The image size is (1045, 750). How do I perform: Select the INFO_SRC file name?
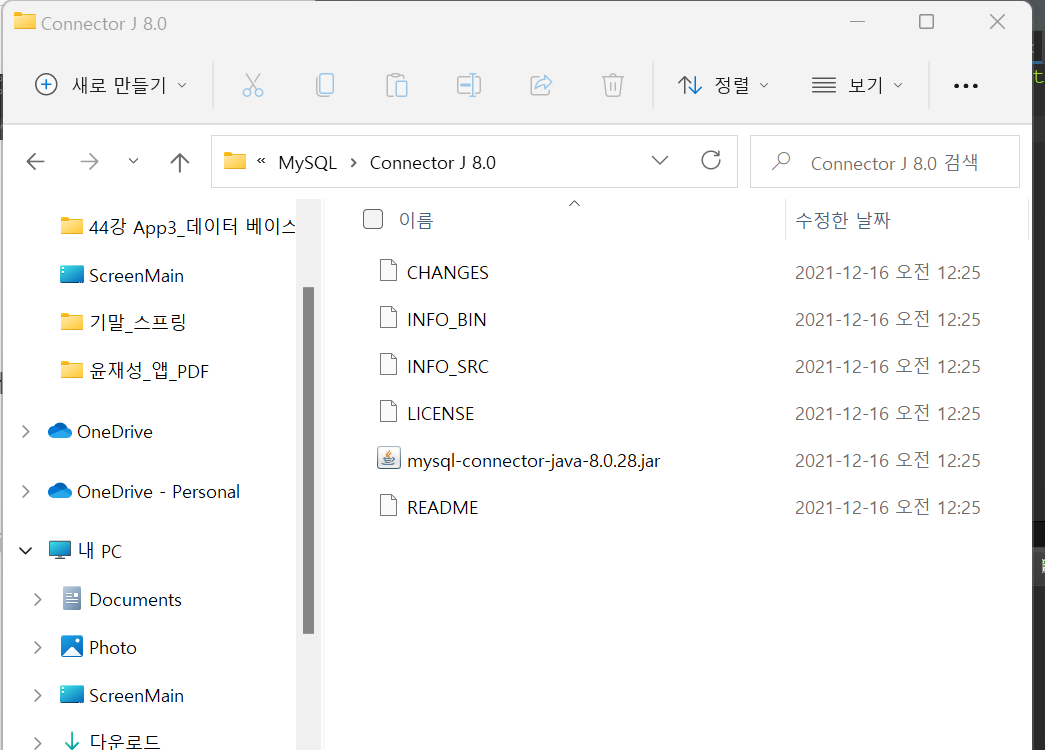[x=447, y=367]
